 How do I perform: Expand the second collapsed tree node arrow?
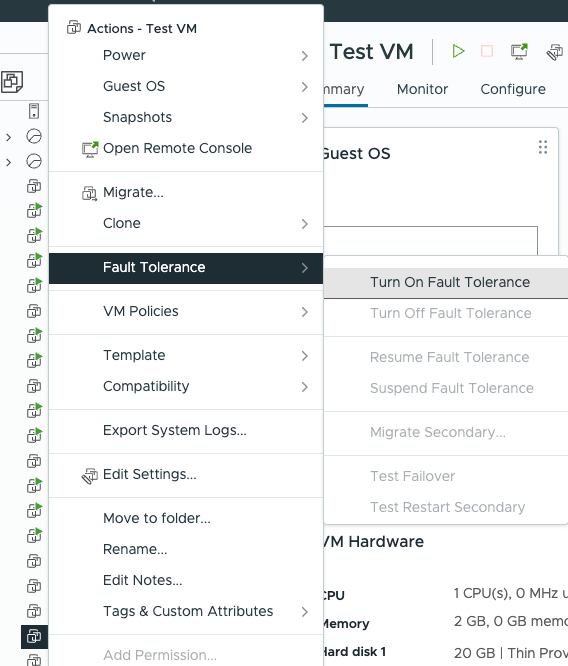(8, 162)
